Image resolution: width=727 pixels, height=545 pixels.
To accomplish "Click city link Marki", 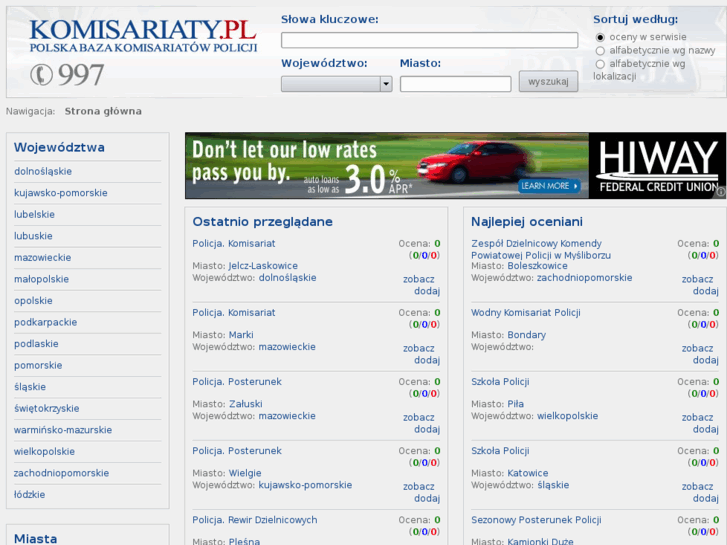I will point(241,335).
